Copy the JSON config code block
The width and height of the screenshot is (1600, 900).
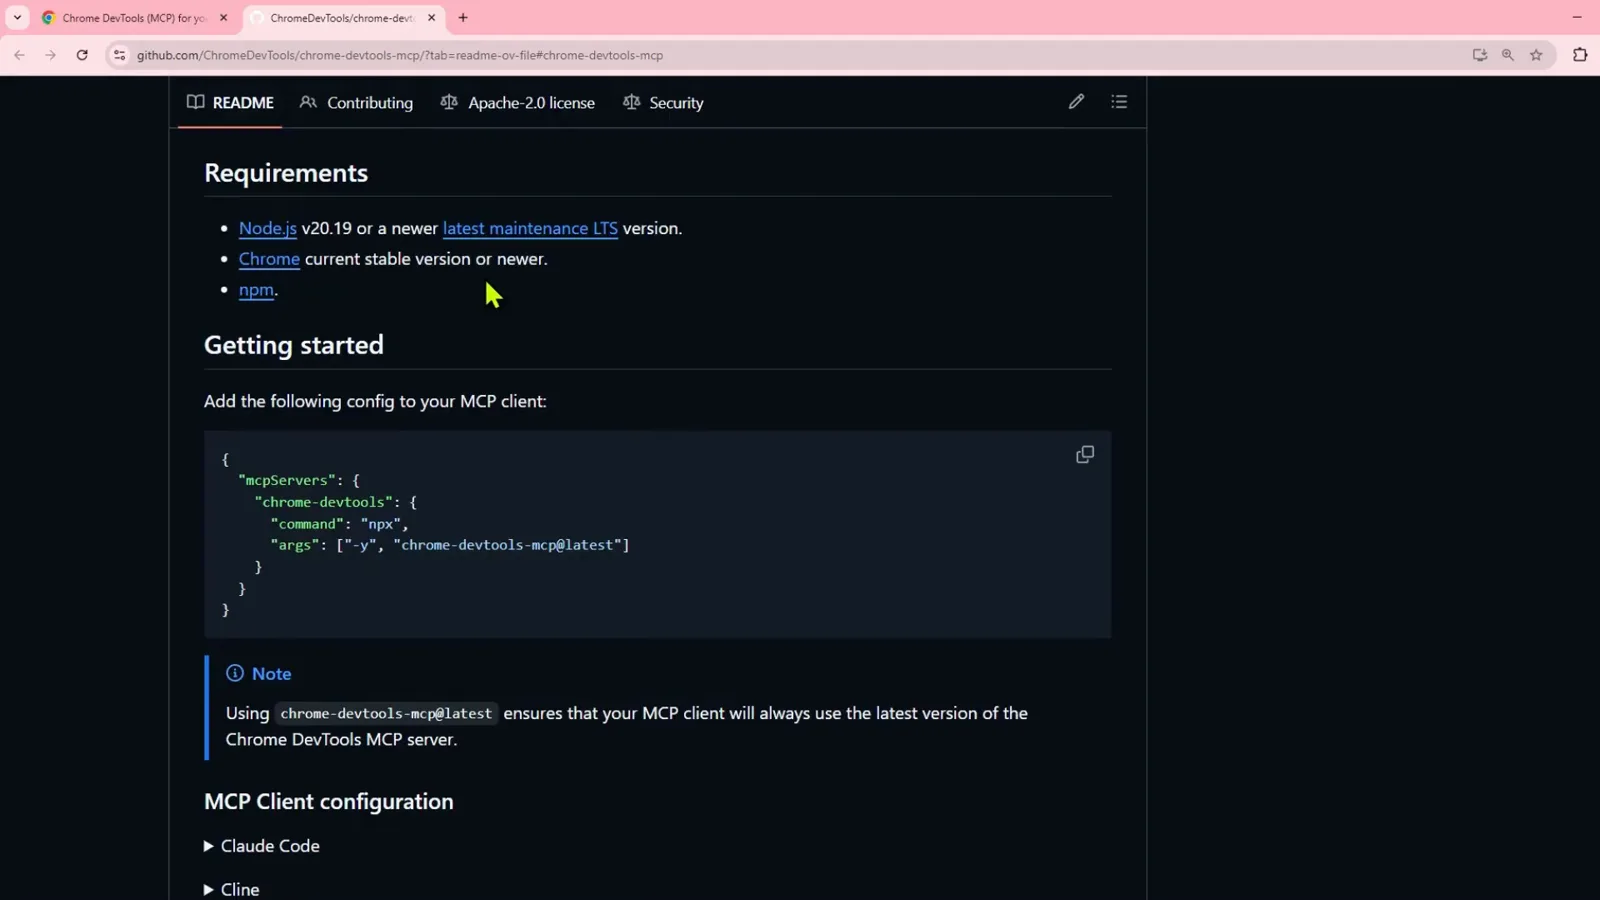point(1085,455)
